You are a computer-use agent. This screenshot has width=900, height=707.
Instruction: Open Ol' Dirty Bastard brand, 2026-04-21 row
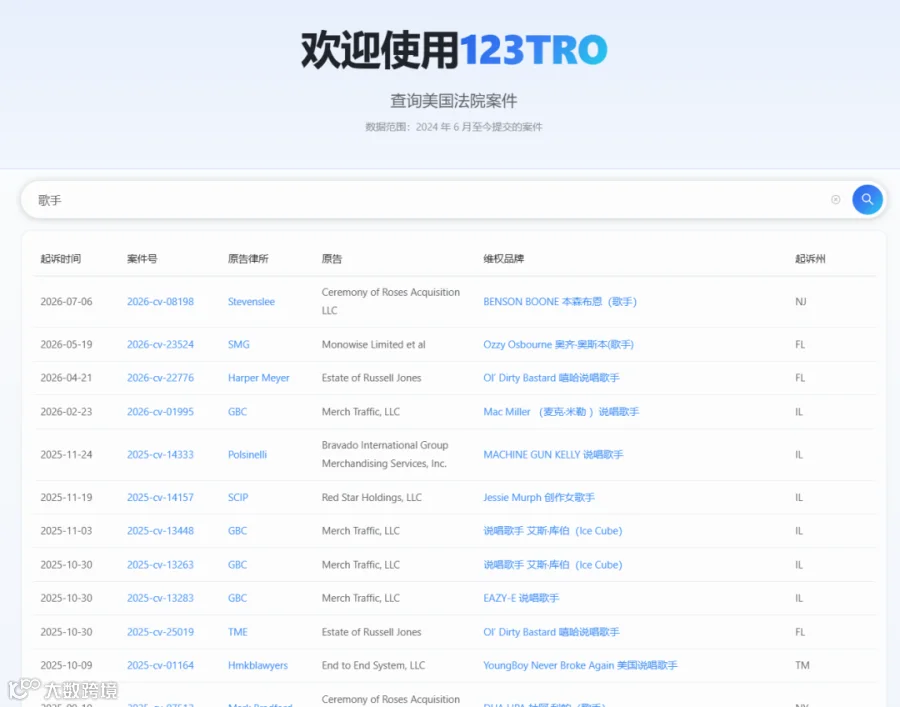[x=551, y=378]
